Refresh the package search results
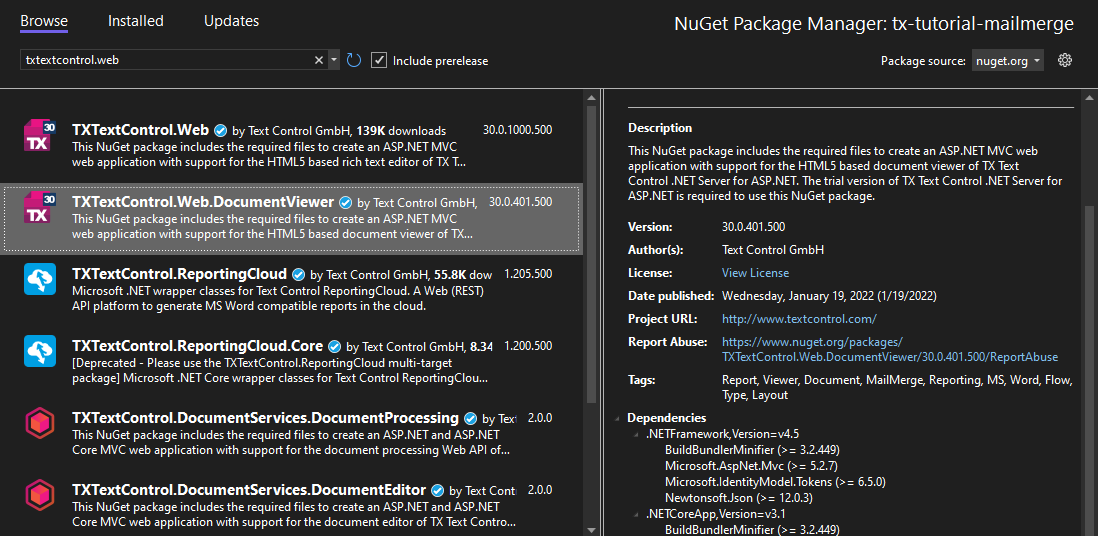Image resolution: width=1098 pixels, height=536 pixels. (x=354, y=60)
